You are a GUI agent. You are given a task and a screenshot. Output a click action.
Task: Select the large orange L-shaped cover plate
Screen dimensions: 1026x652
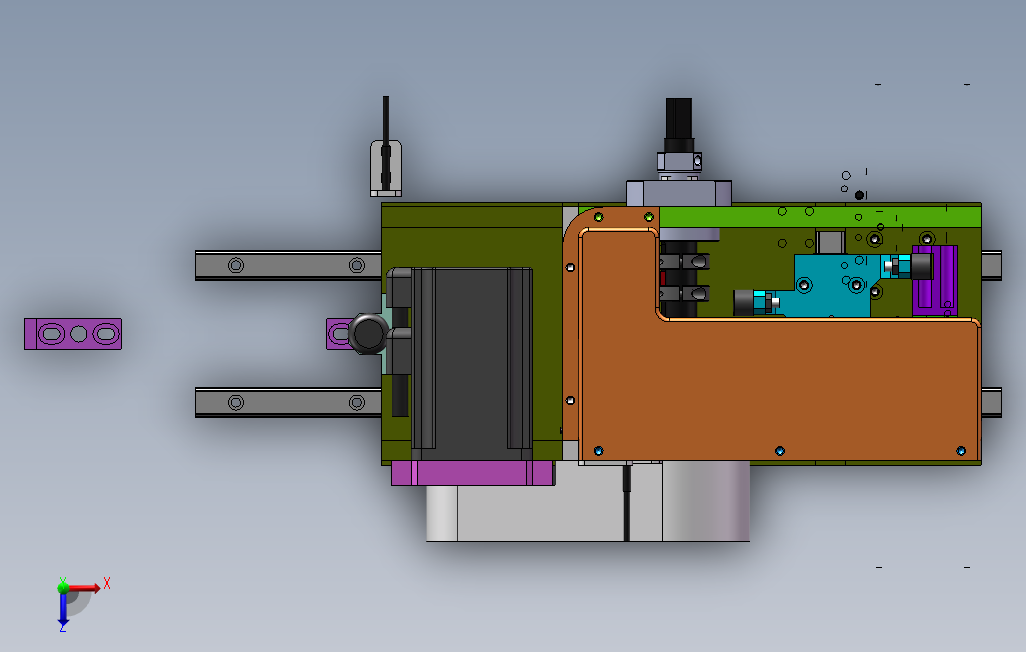779,389
